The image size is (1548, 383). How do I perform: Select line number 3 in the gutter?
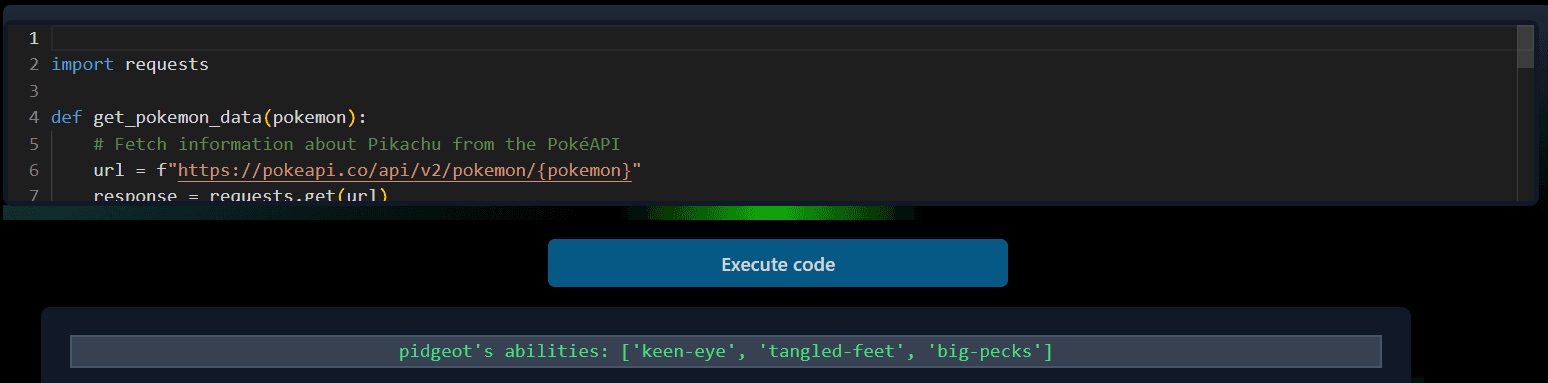pyautogui.click(x=34, y=91)
